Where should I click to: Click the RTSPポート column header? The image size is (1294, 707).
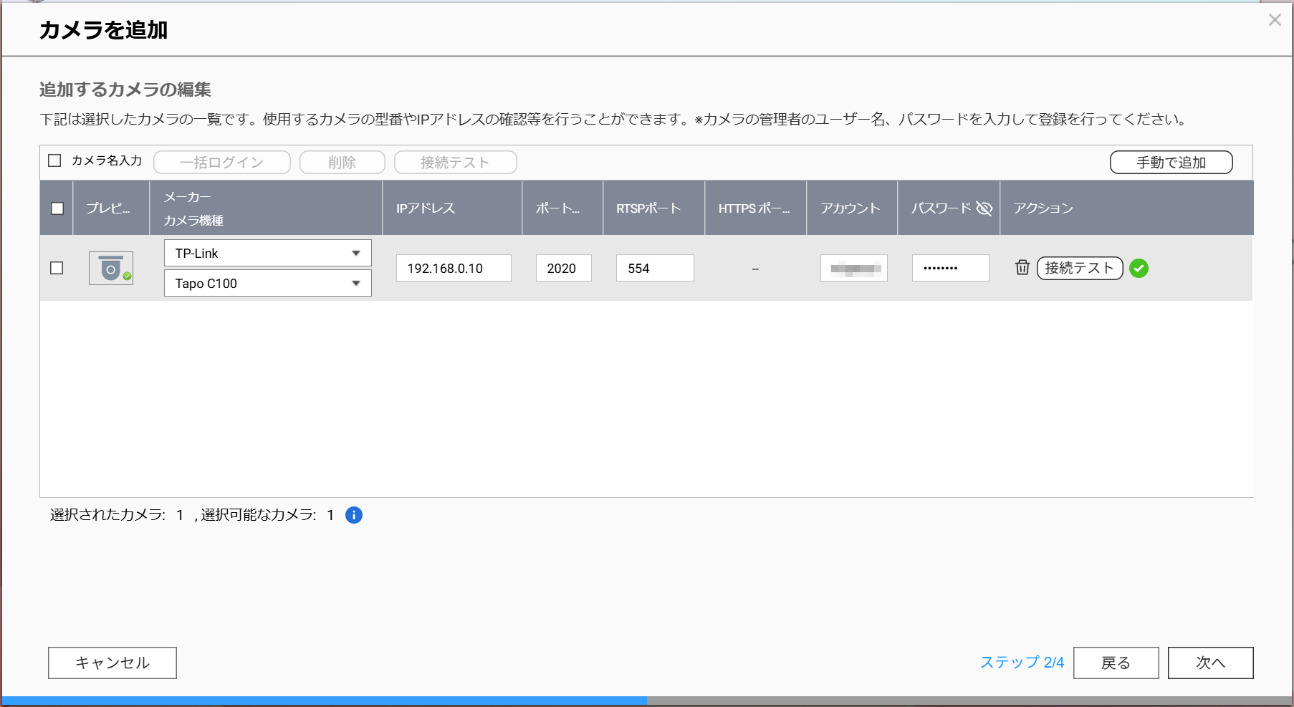654,208
